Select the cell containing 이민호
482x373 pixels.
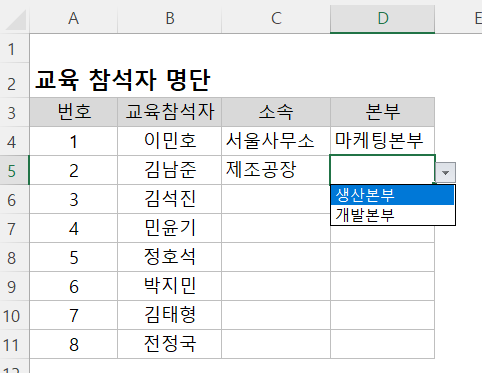click(x=170, y=141)
